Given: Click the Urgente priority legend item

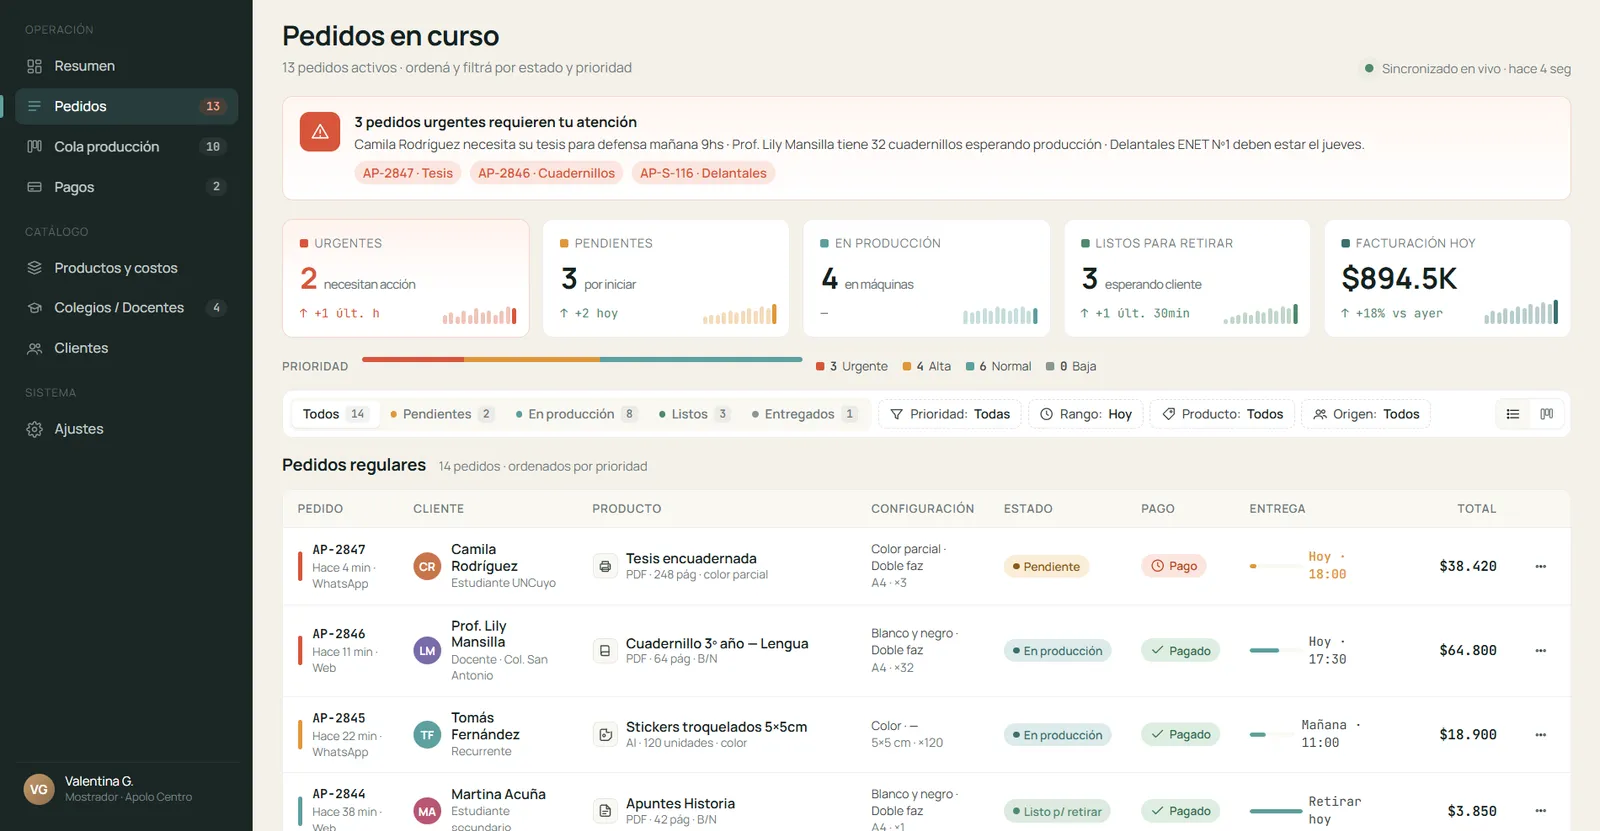Looking at the screenshot, I should [x=852, y=366].
